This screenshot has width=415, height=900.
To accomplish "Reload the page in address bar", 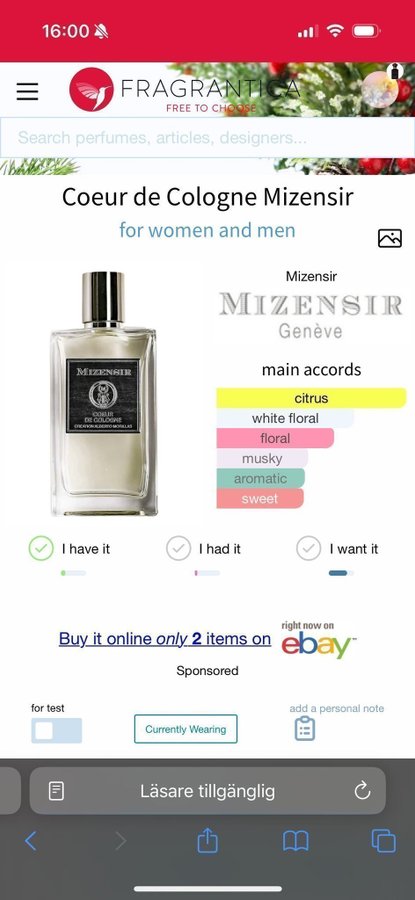I will 362,792.
